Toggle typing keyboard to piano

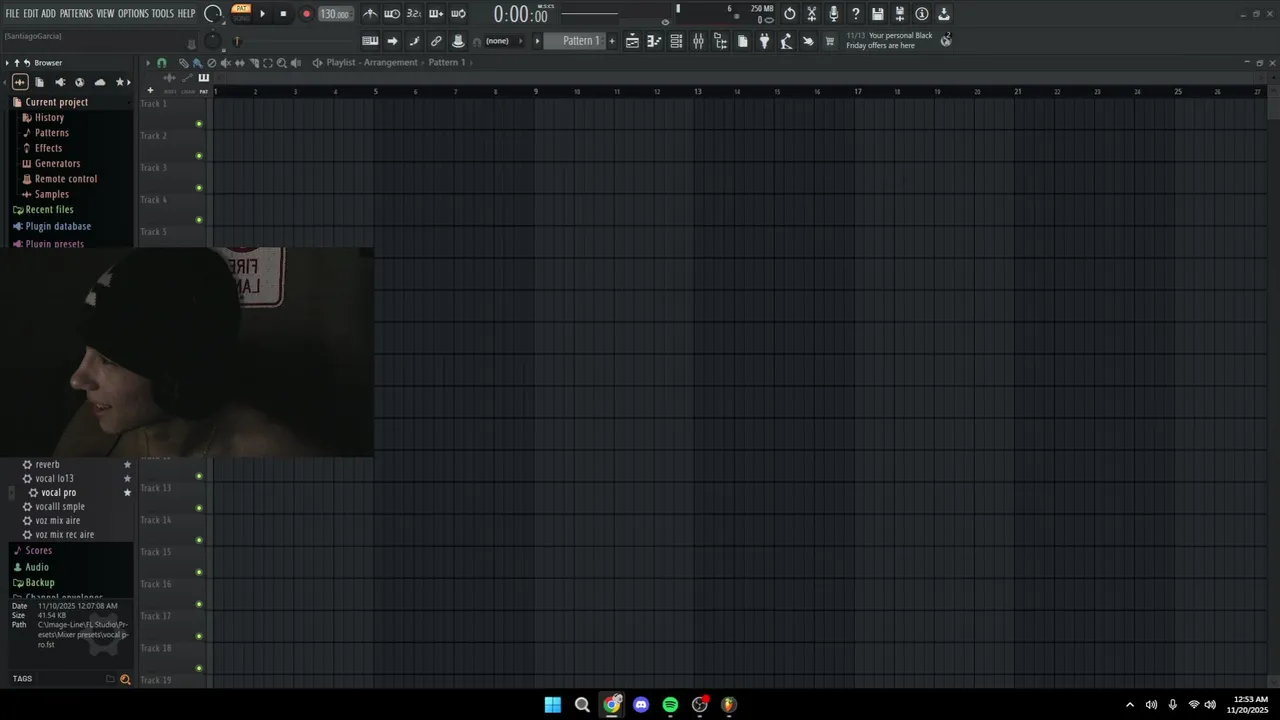pos(370,41)
